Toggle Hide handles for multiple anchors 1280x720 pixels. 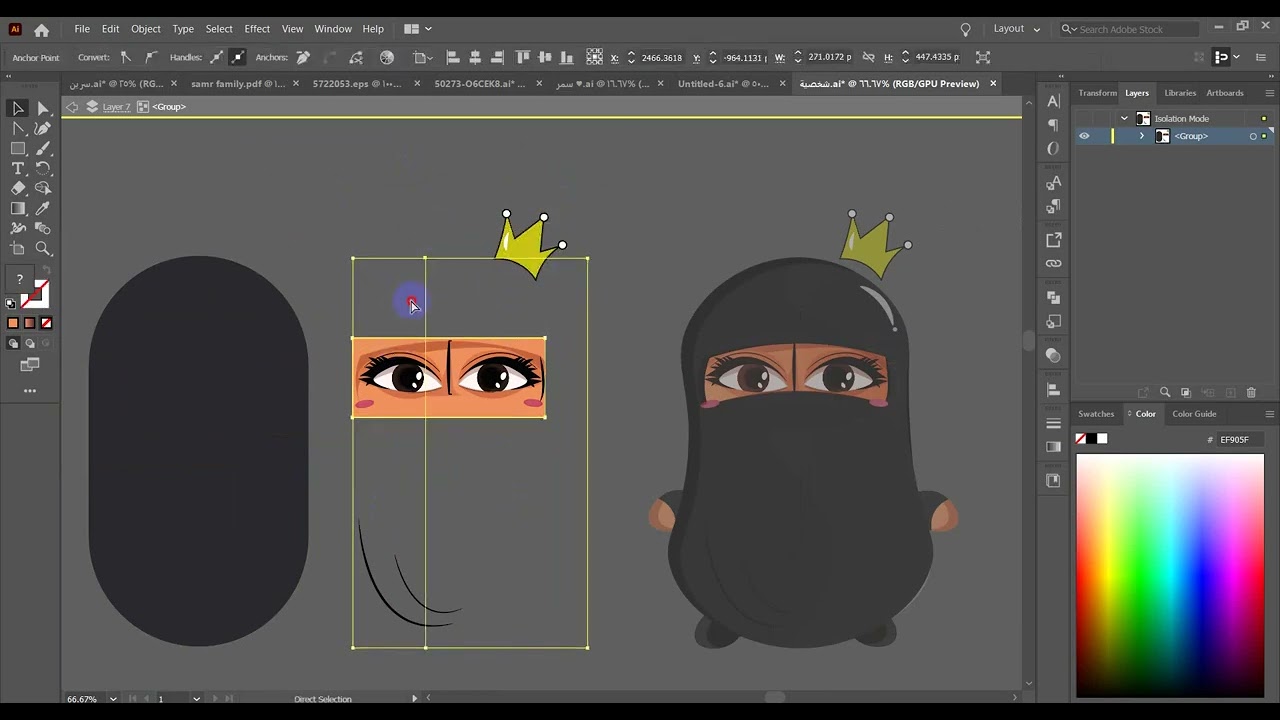[237, 57]
